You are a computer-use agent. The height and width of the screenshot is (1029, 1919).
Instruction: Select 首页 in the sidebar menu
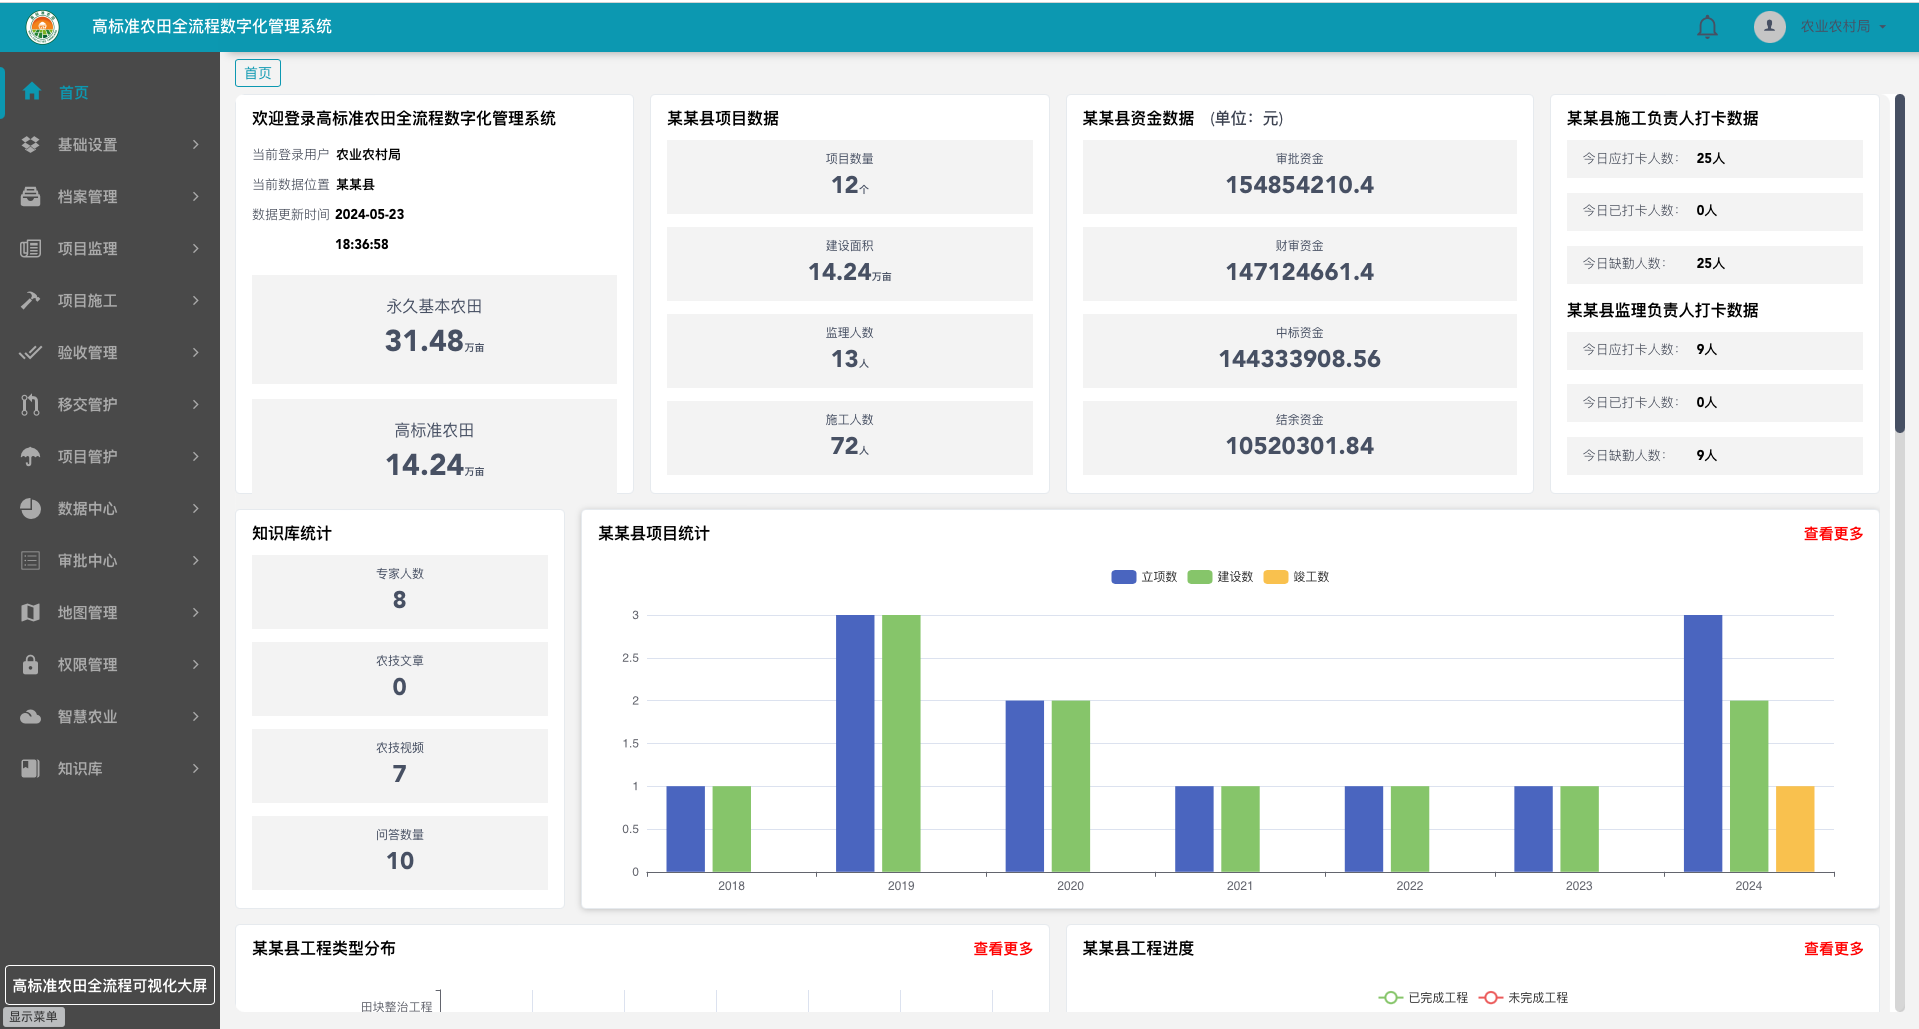click(x=110, y=92)
